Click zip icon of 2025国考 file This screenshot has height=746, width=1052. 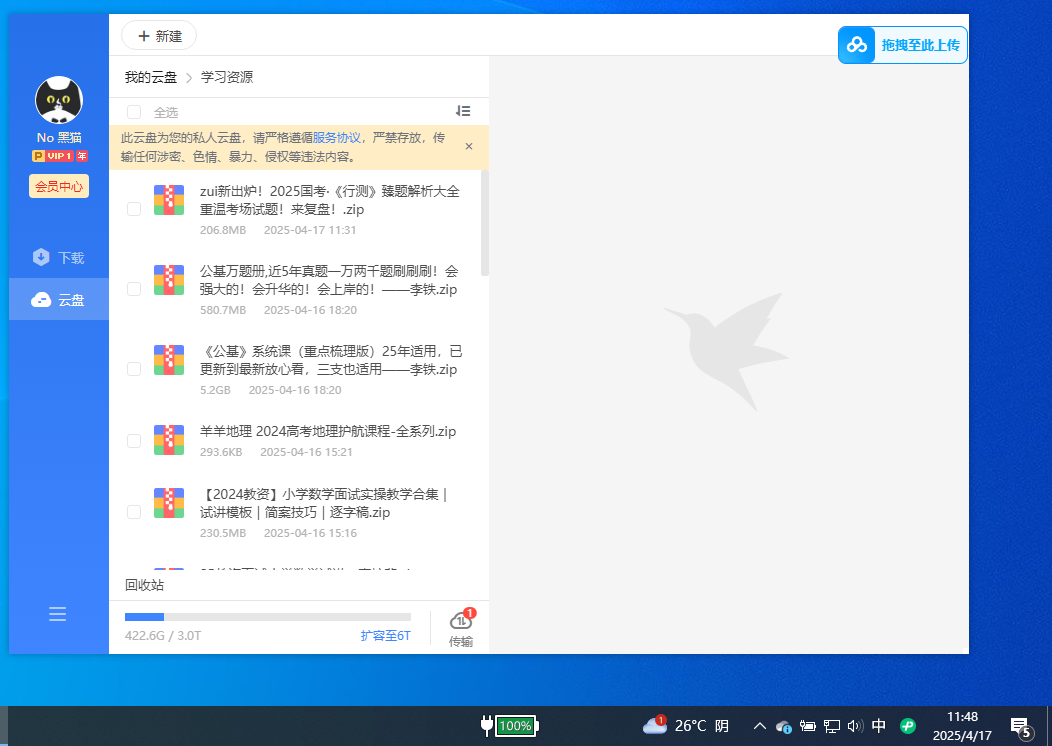click(x=169, y=200)
